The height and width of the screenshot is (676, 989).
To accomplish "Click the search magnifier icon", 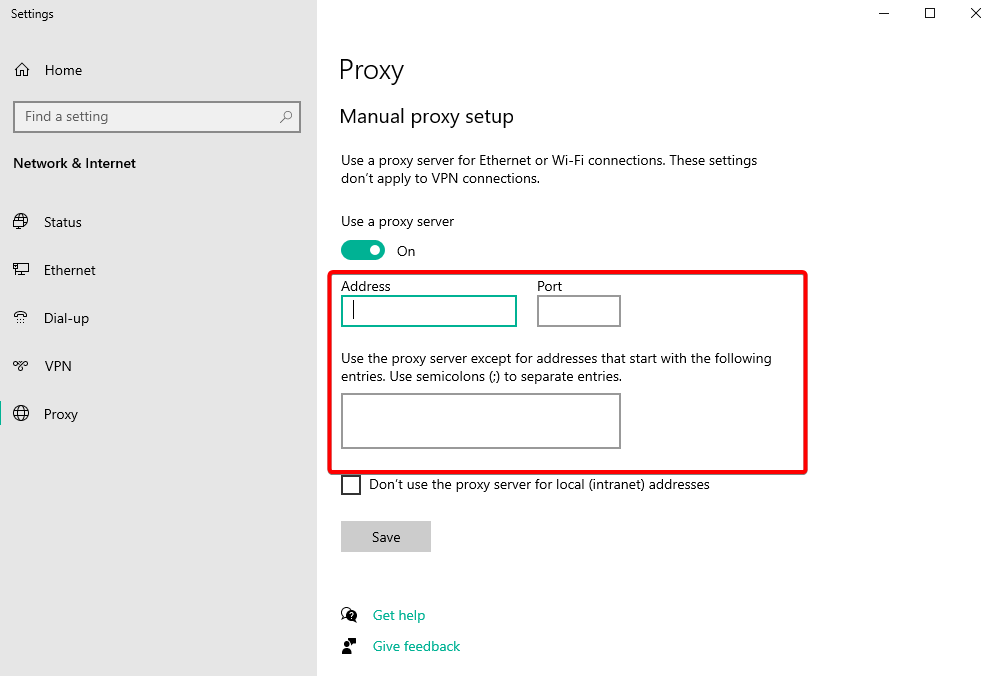I will [286, 117].
